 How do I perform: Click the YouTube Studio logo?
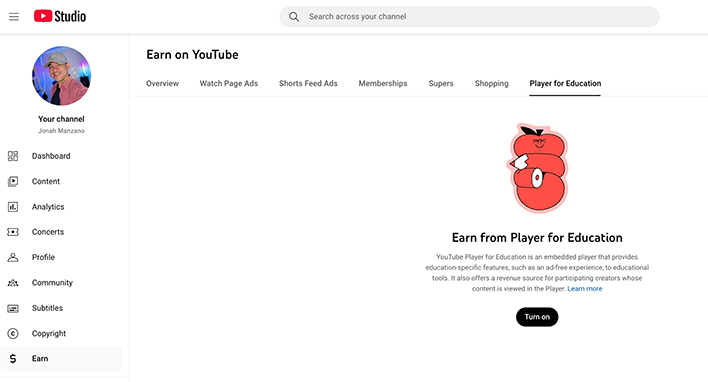pos(60,16)
